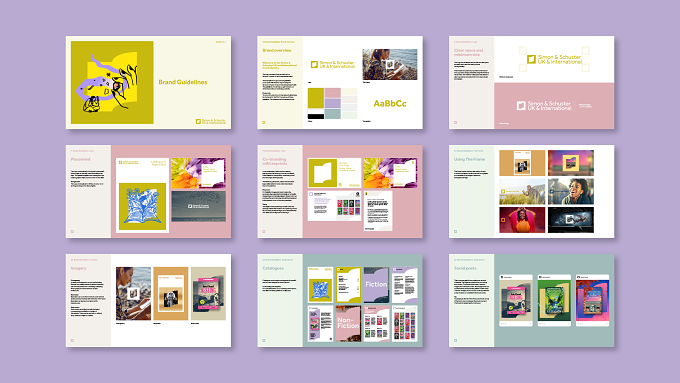Select the woman reading photo on Imagery page
Viewport: 680px width, 383px height.
[134, 294]
